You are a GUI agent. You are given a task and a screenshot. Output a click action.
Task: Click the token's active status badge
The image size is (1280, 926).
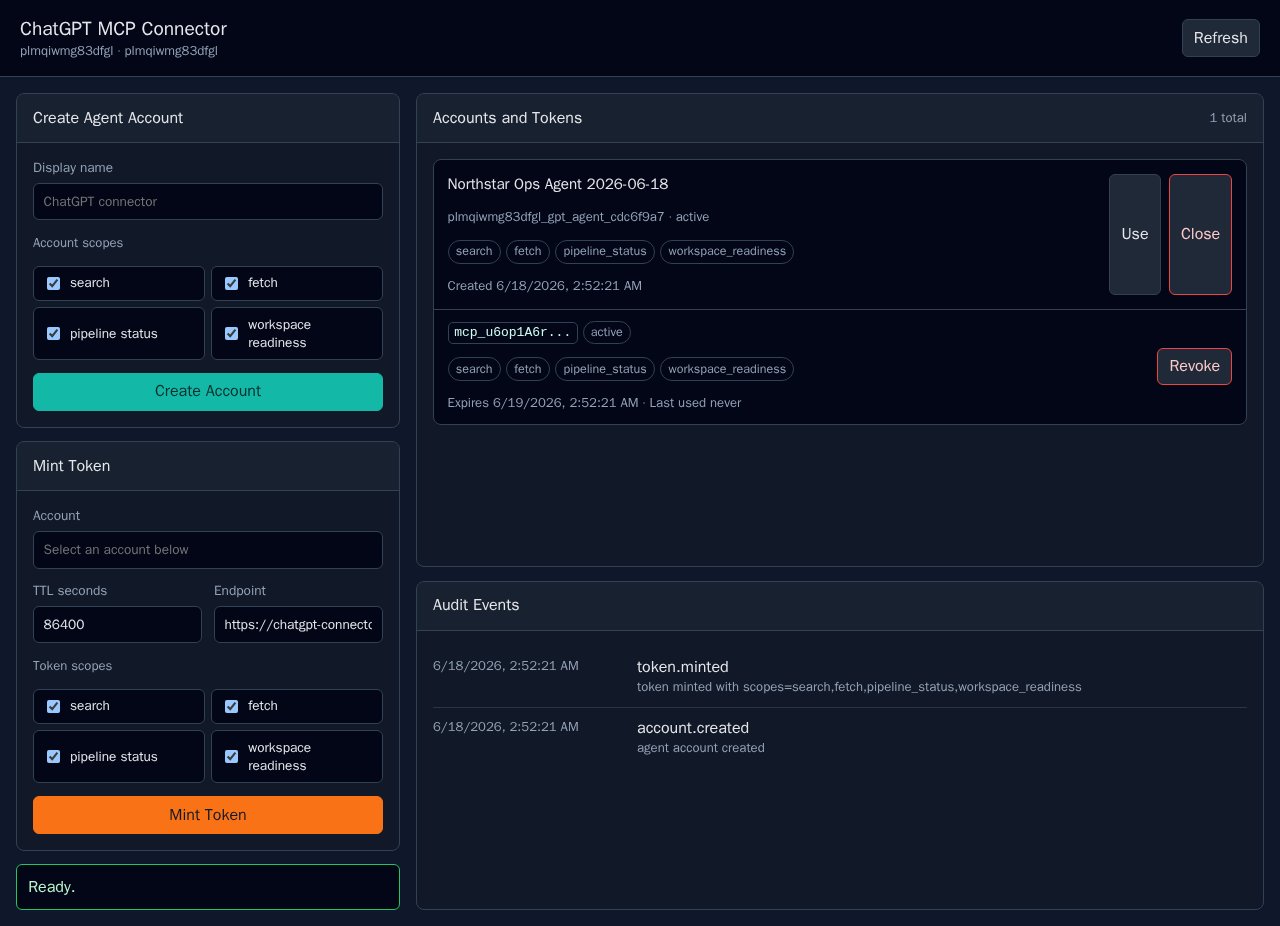tap(607, 332)
